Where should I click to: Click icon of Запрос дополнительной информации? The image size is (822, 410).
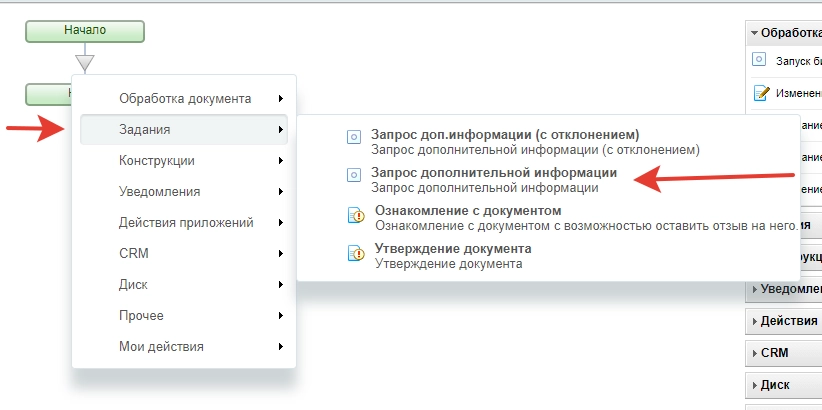[x=354, y=175]
